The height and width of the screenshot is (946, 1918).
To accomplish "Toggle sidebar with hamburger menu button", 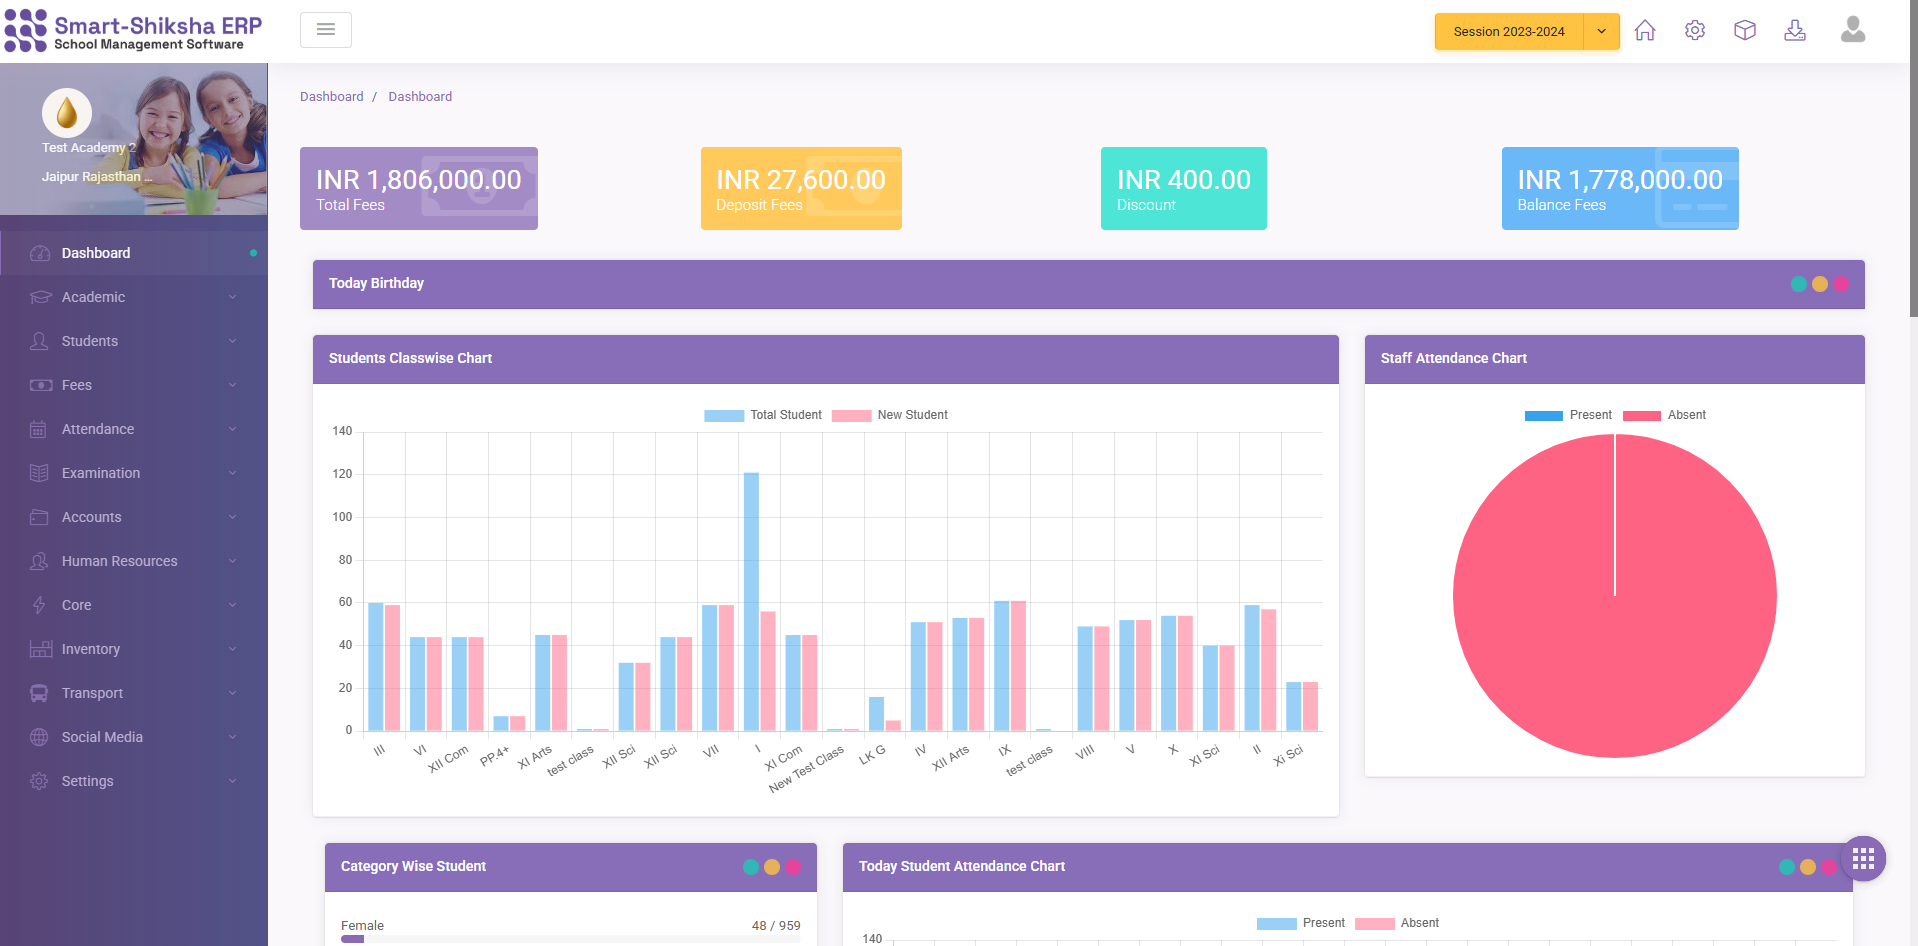I will (326, 30).
